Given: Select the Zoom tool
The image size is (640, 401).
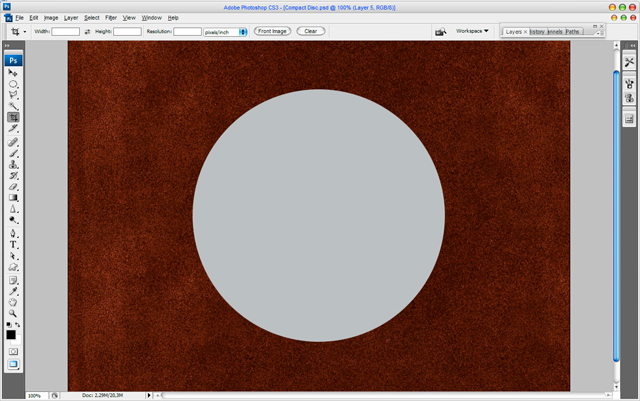Looking at the screenshot, I should (x=13, y=313).
